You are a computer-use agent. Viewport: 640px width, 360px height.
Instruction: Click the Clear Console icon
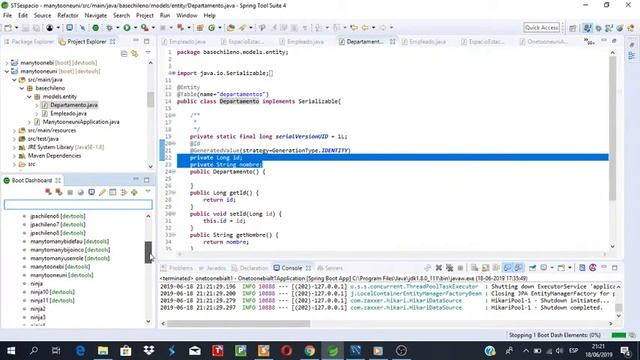(x=474, y=268)
